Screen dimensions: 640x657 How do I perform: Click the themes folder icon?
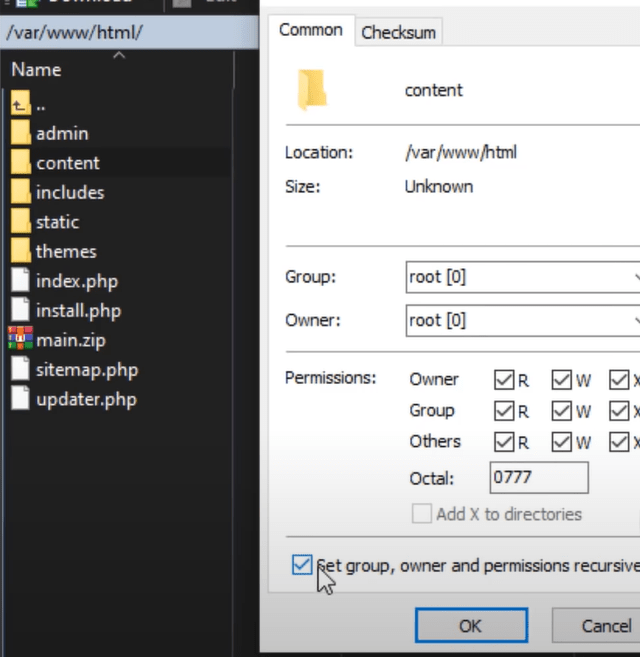(21, 251)
